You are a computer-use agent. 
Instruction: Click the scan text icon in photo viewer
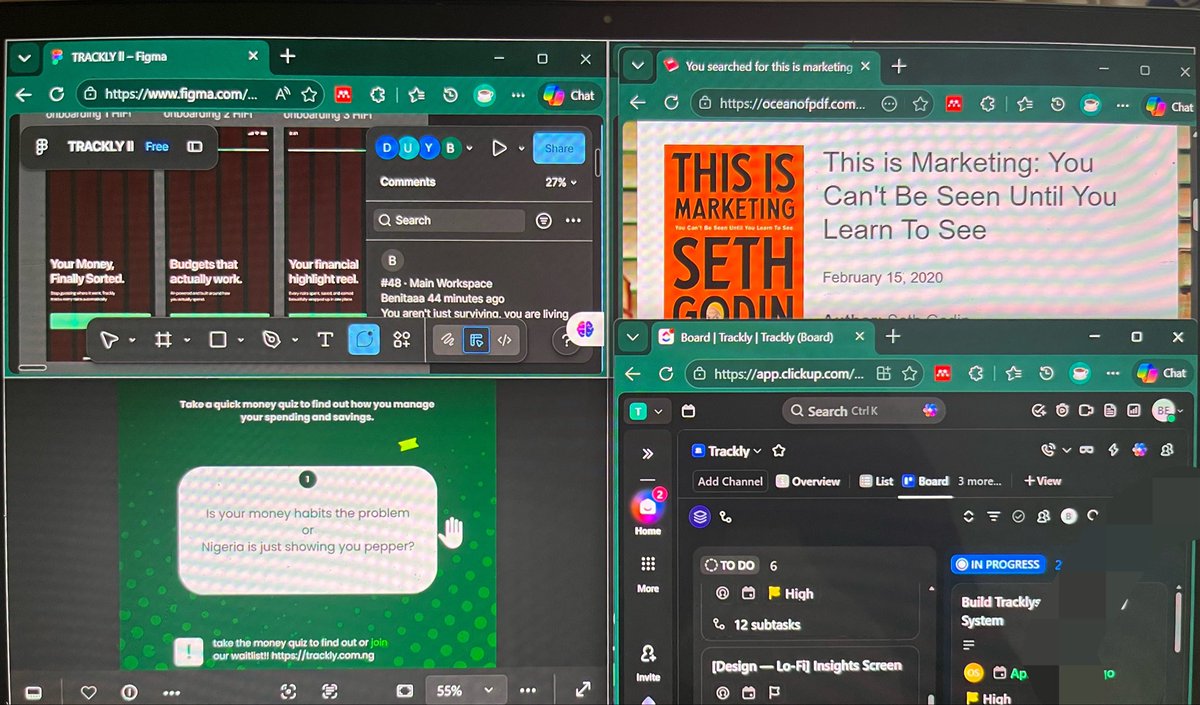click(x=330, y=691)
